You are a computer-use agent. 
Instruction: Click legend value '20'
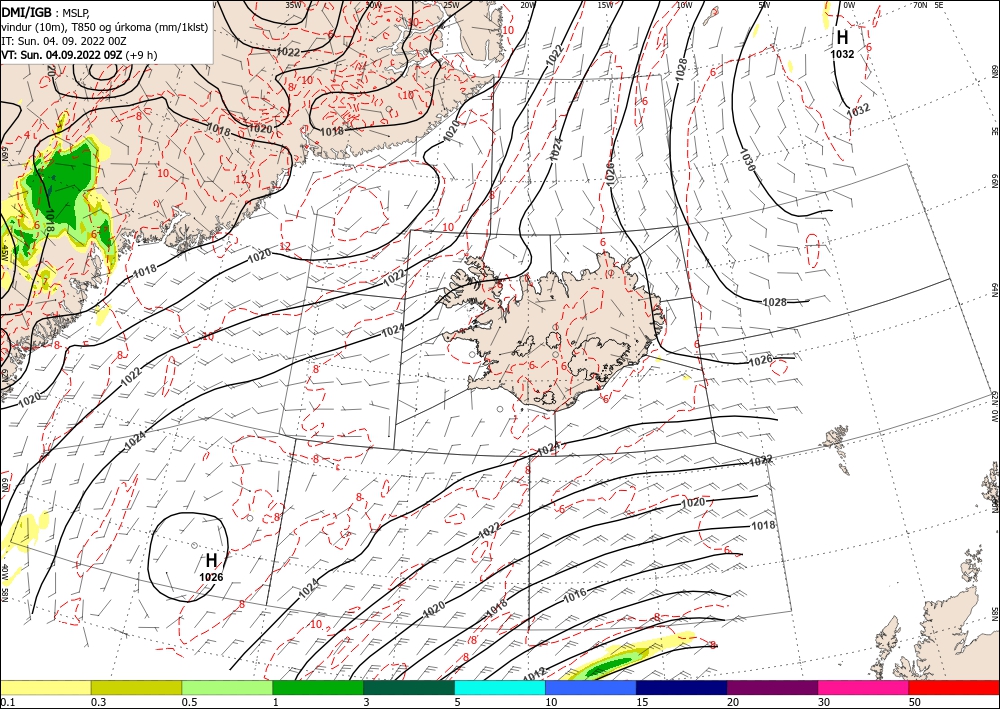[x=733, y=702]
